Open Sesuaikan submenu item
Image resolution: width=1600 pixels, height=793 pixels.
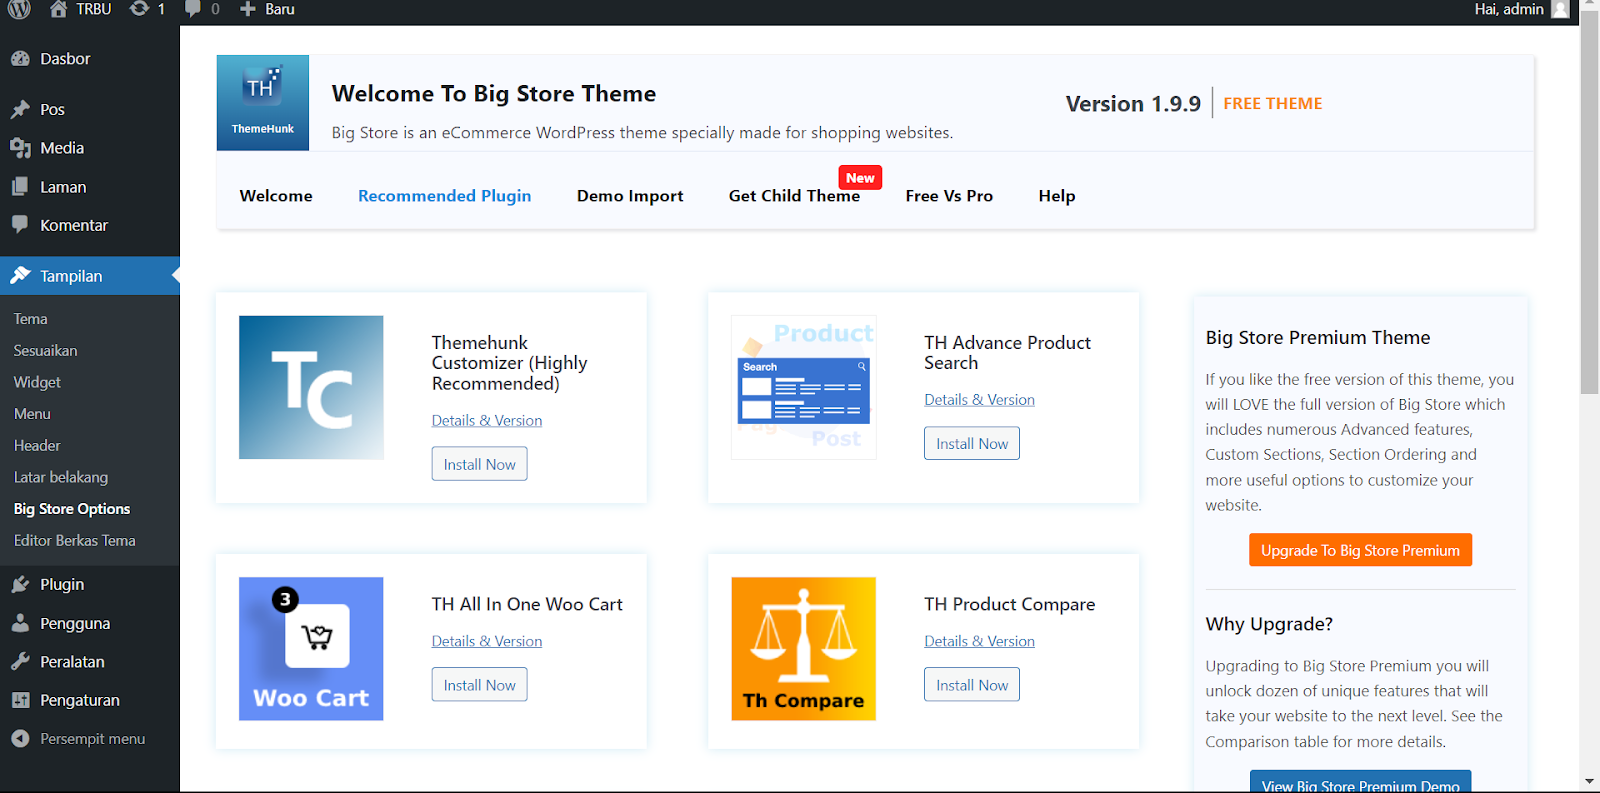[45, 351]
